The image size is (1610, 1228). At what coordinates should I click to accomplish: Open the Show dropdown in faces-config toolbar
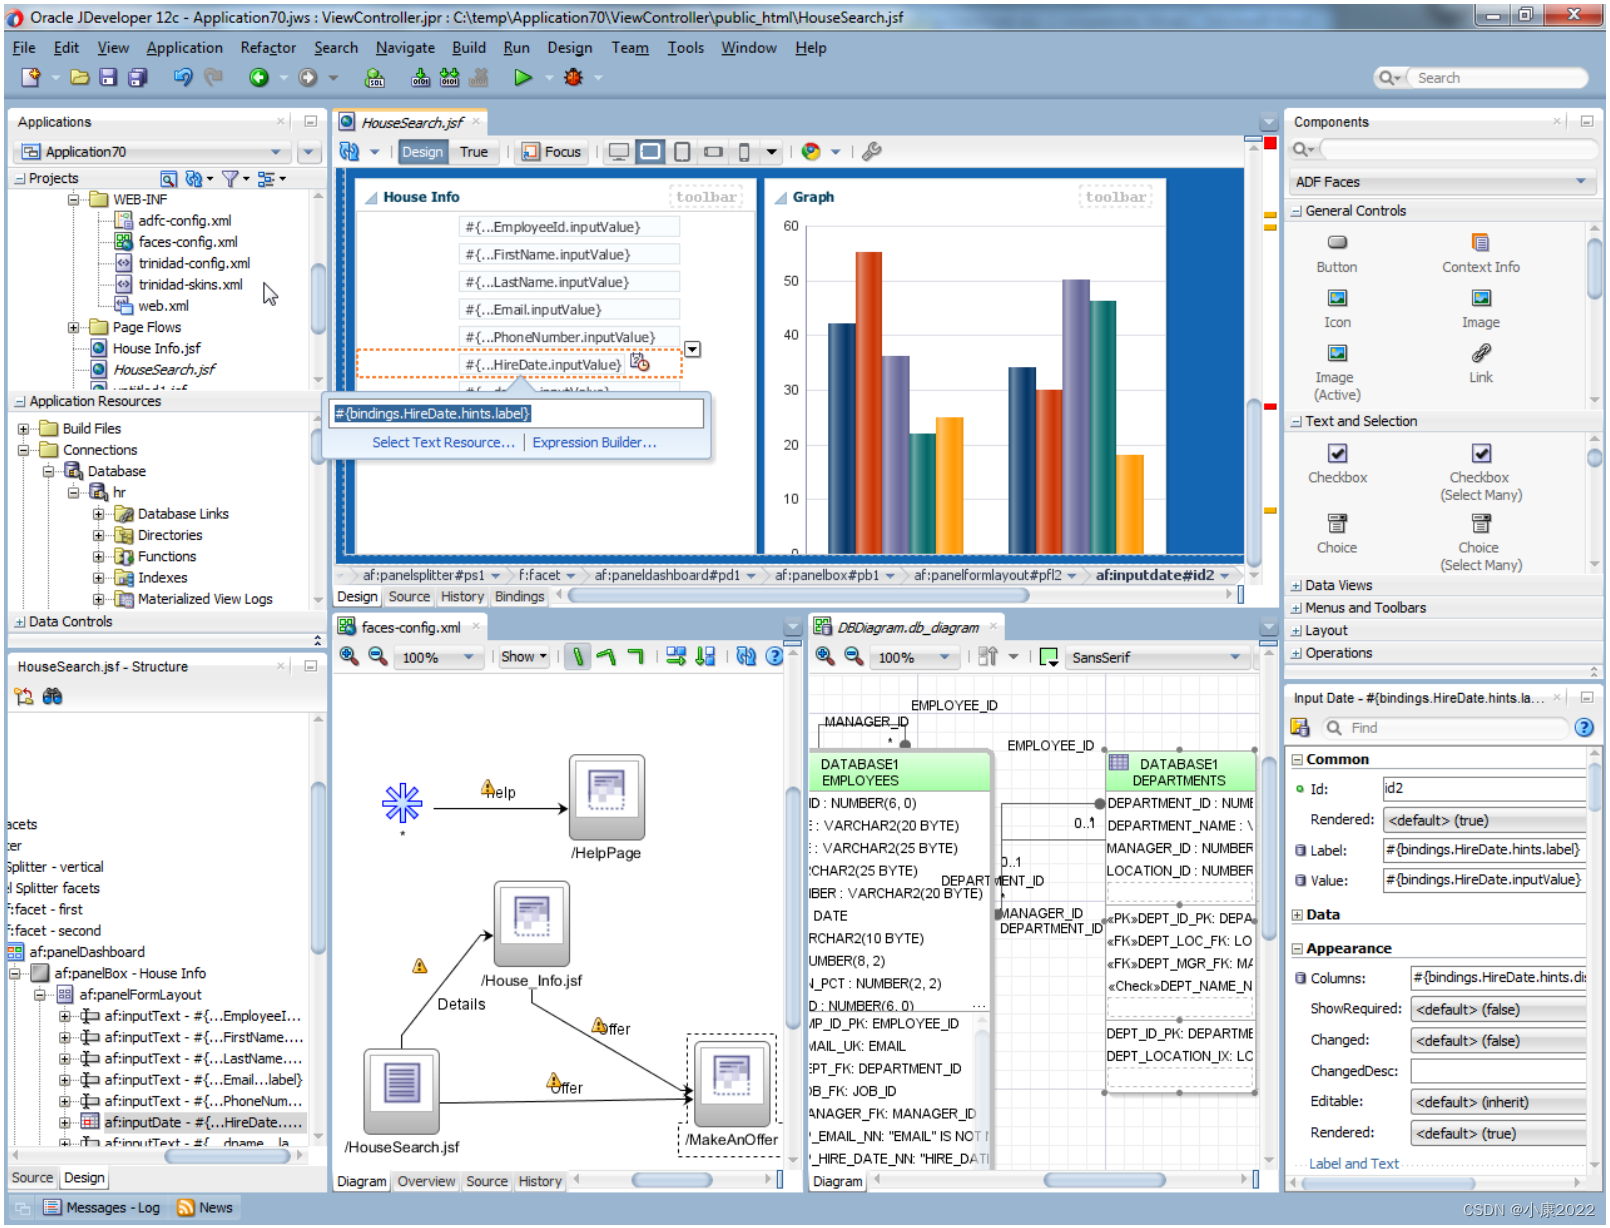(524, 657)
